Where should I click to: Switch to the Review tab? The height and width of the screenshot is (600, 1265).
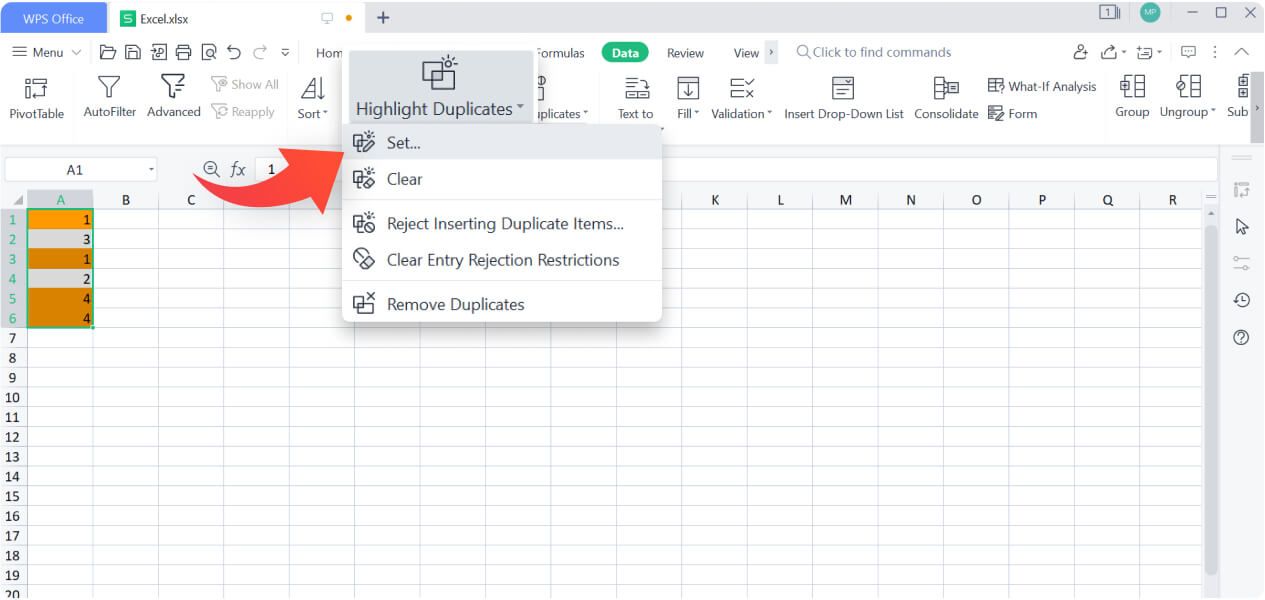(x=685, y=52)
